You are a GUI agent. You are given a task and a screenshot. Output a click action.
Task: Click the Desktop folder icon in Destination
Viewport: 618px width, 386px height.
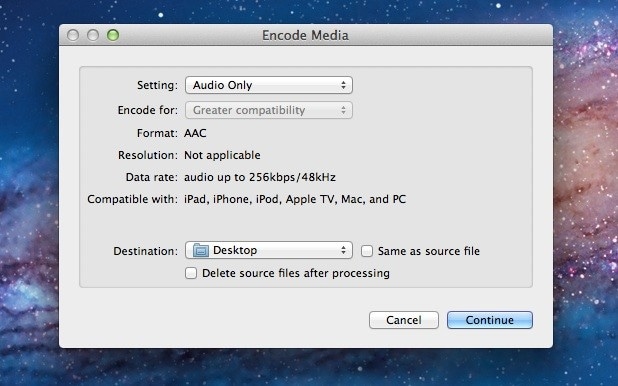(x=201, y=250)
